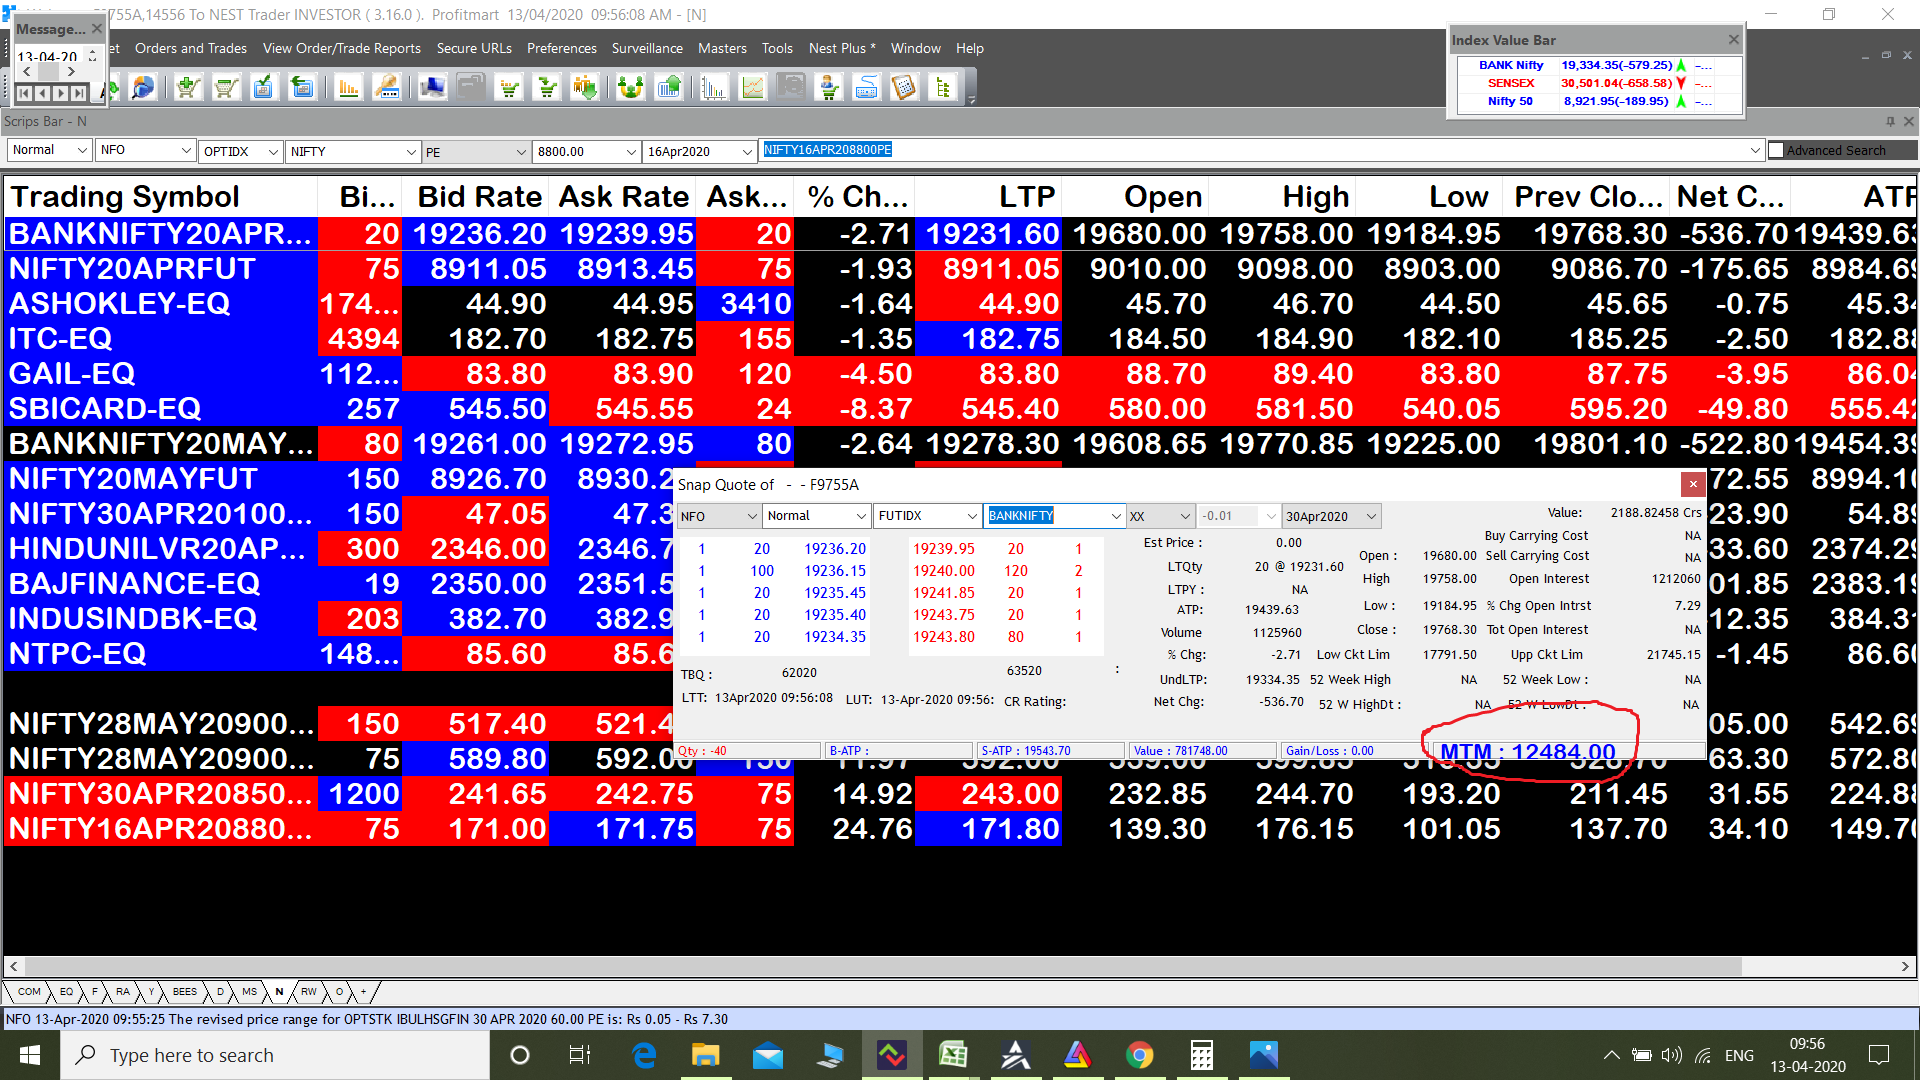This screenshot has height=1080, width=1920.
Task: Close the Snap Quote window
Action: (x=1693, y=484)
